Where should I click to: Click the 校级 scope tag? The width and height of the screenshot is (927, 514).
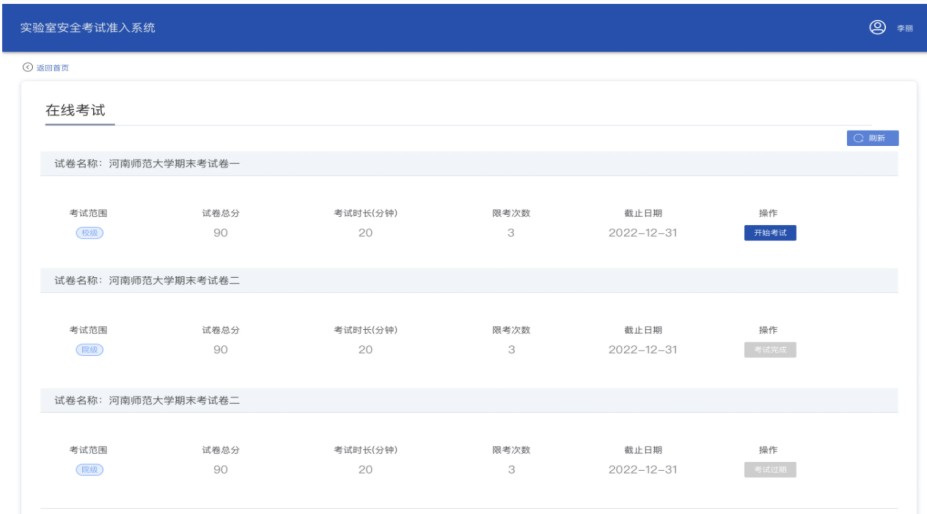pyautogui.click(x=89, y=233)
